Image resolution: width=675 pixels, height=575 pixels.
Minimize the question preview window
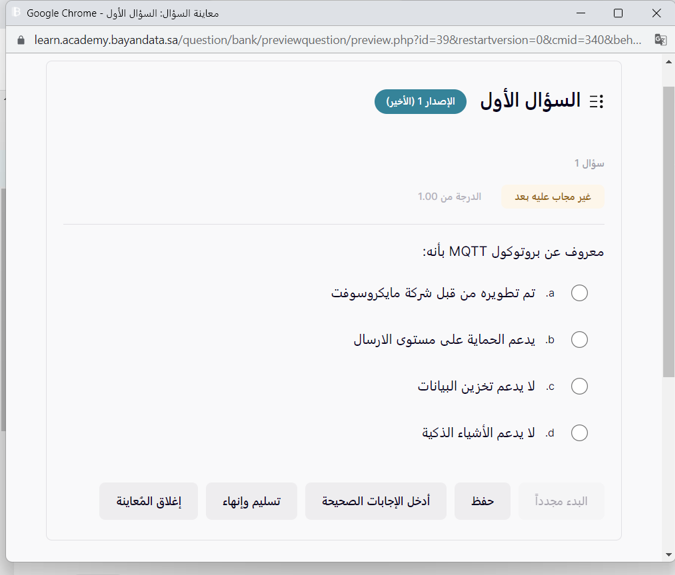tap(577, 13)
